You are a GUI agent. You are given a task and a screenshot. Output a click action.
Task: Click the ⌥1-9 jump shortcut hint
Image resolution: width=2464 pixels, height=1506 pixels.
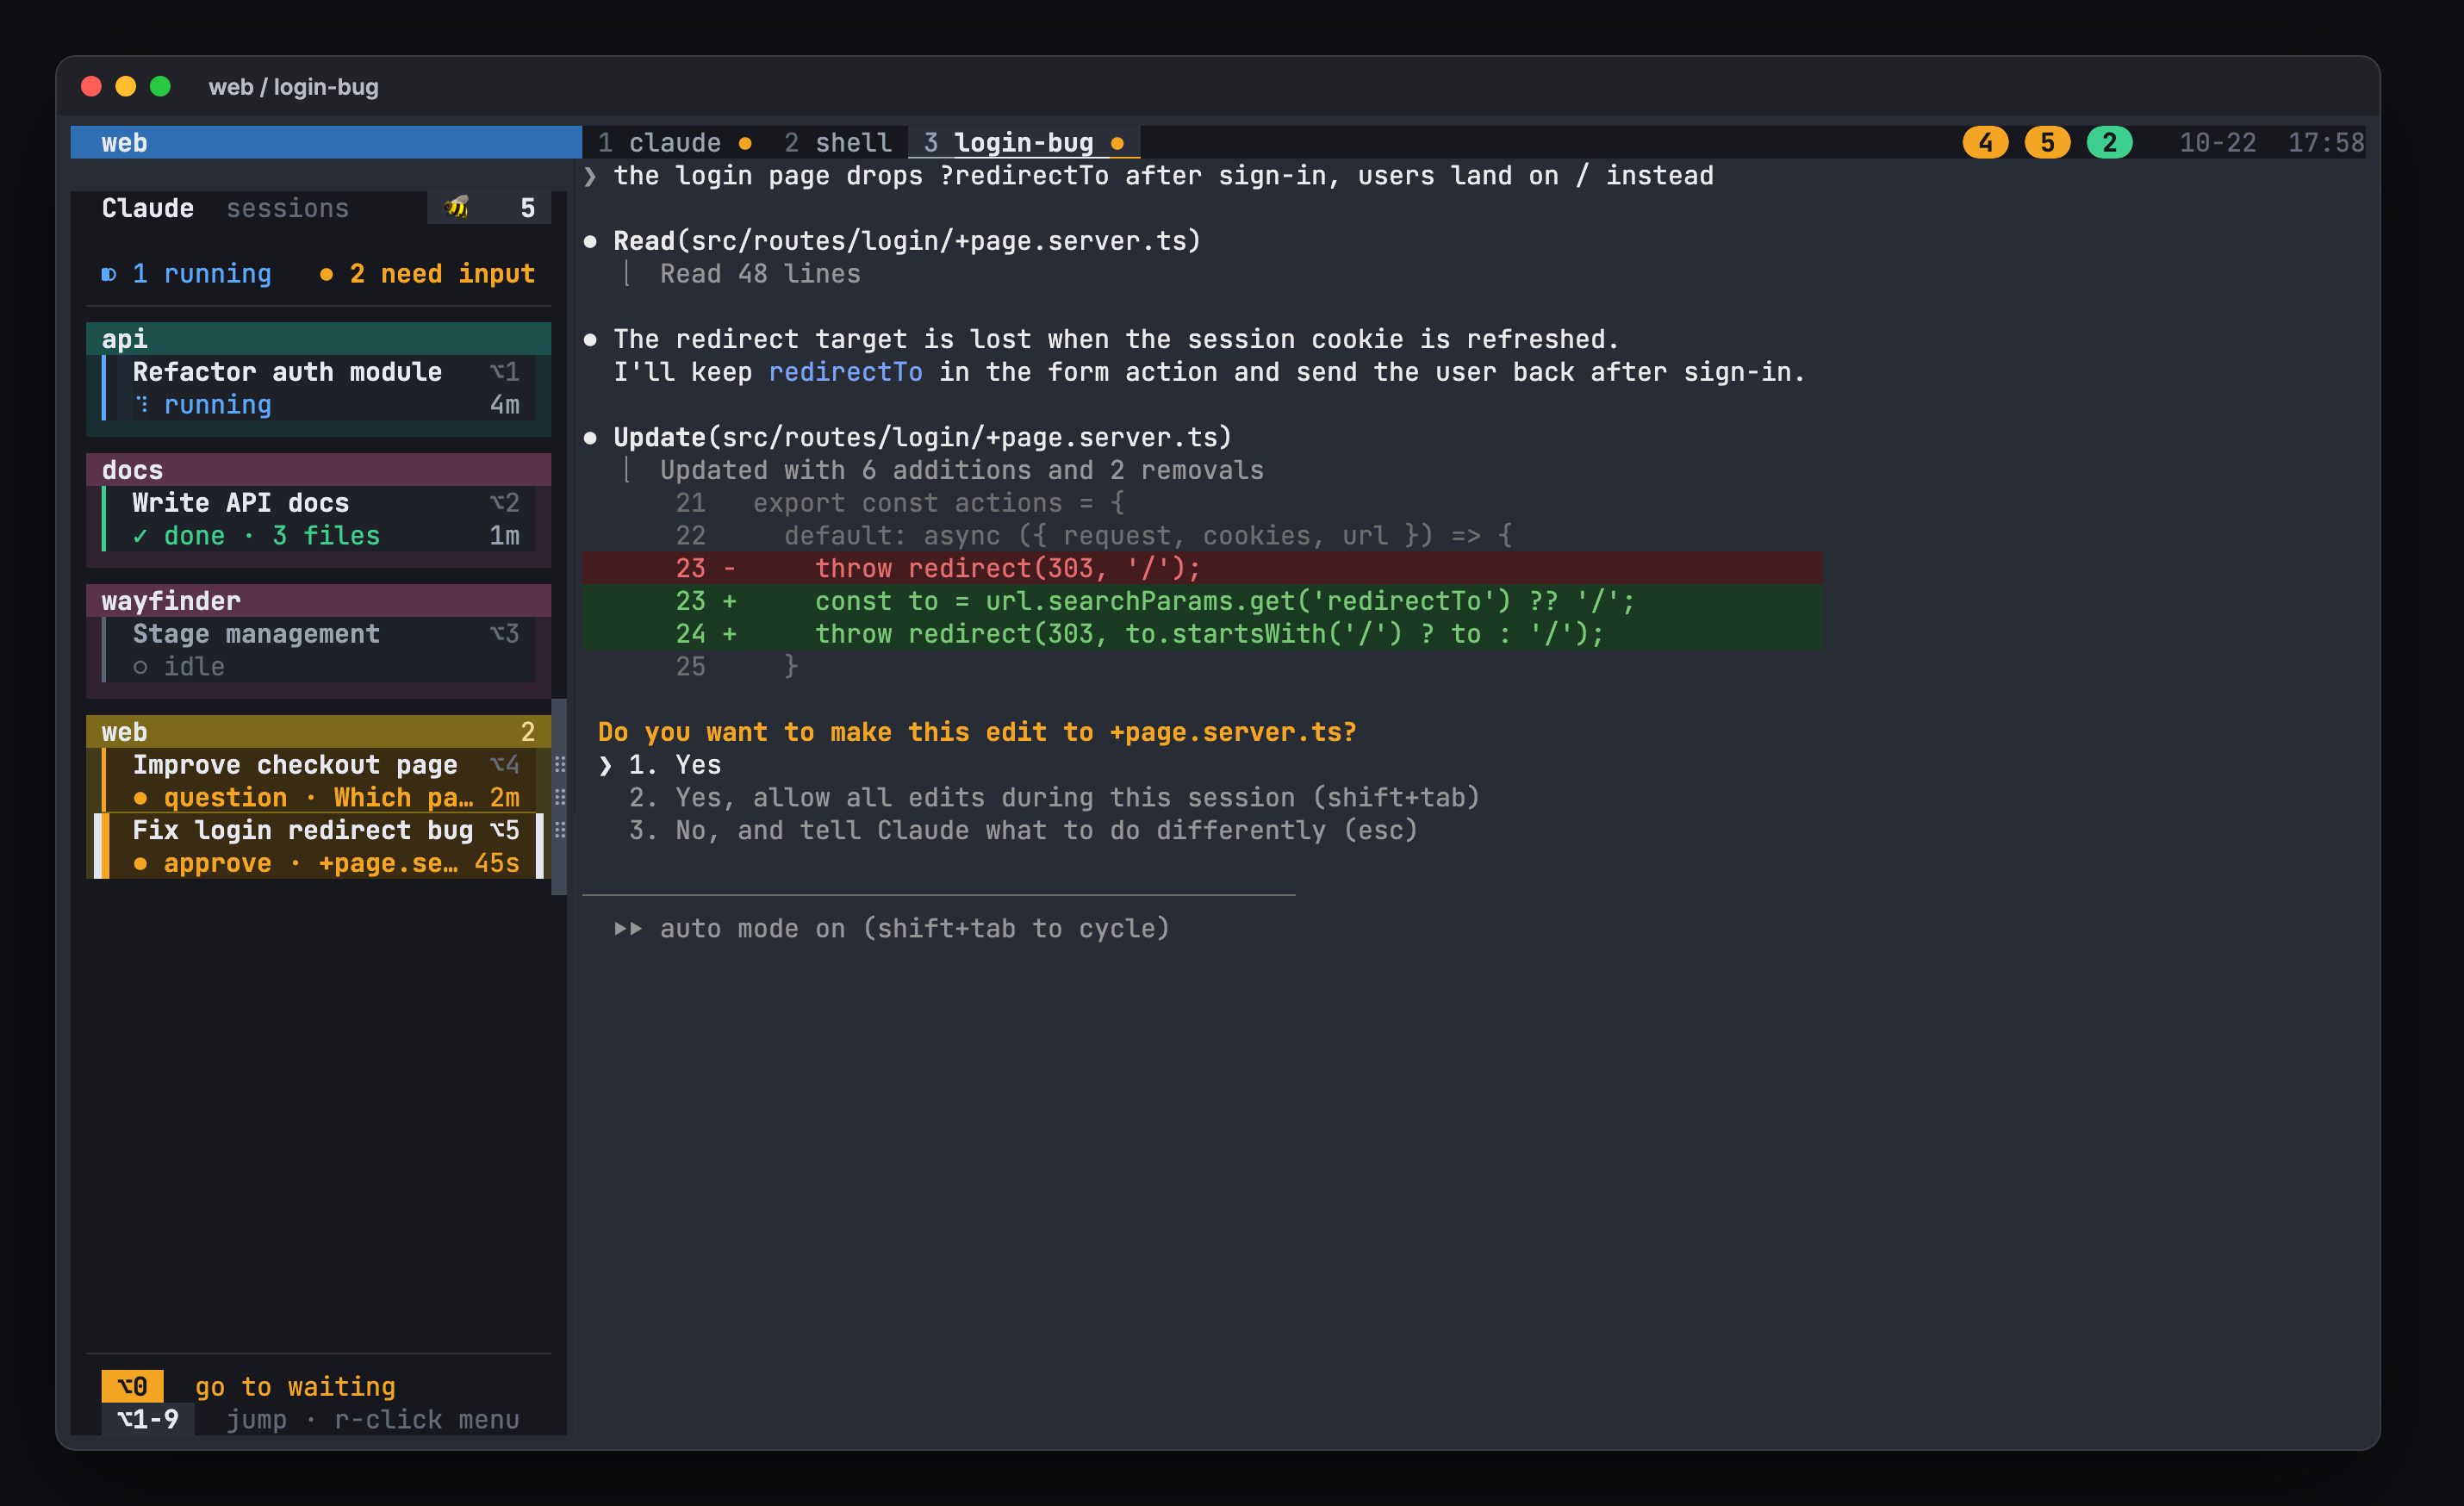click(x=310, y=1419)
